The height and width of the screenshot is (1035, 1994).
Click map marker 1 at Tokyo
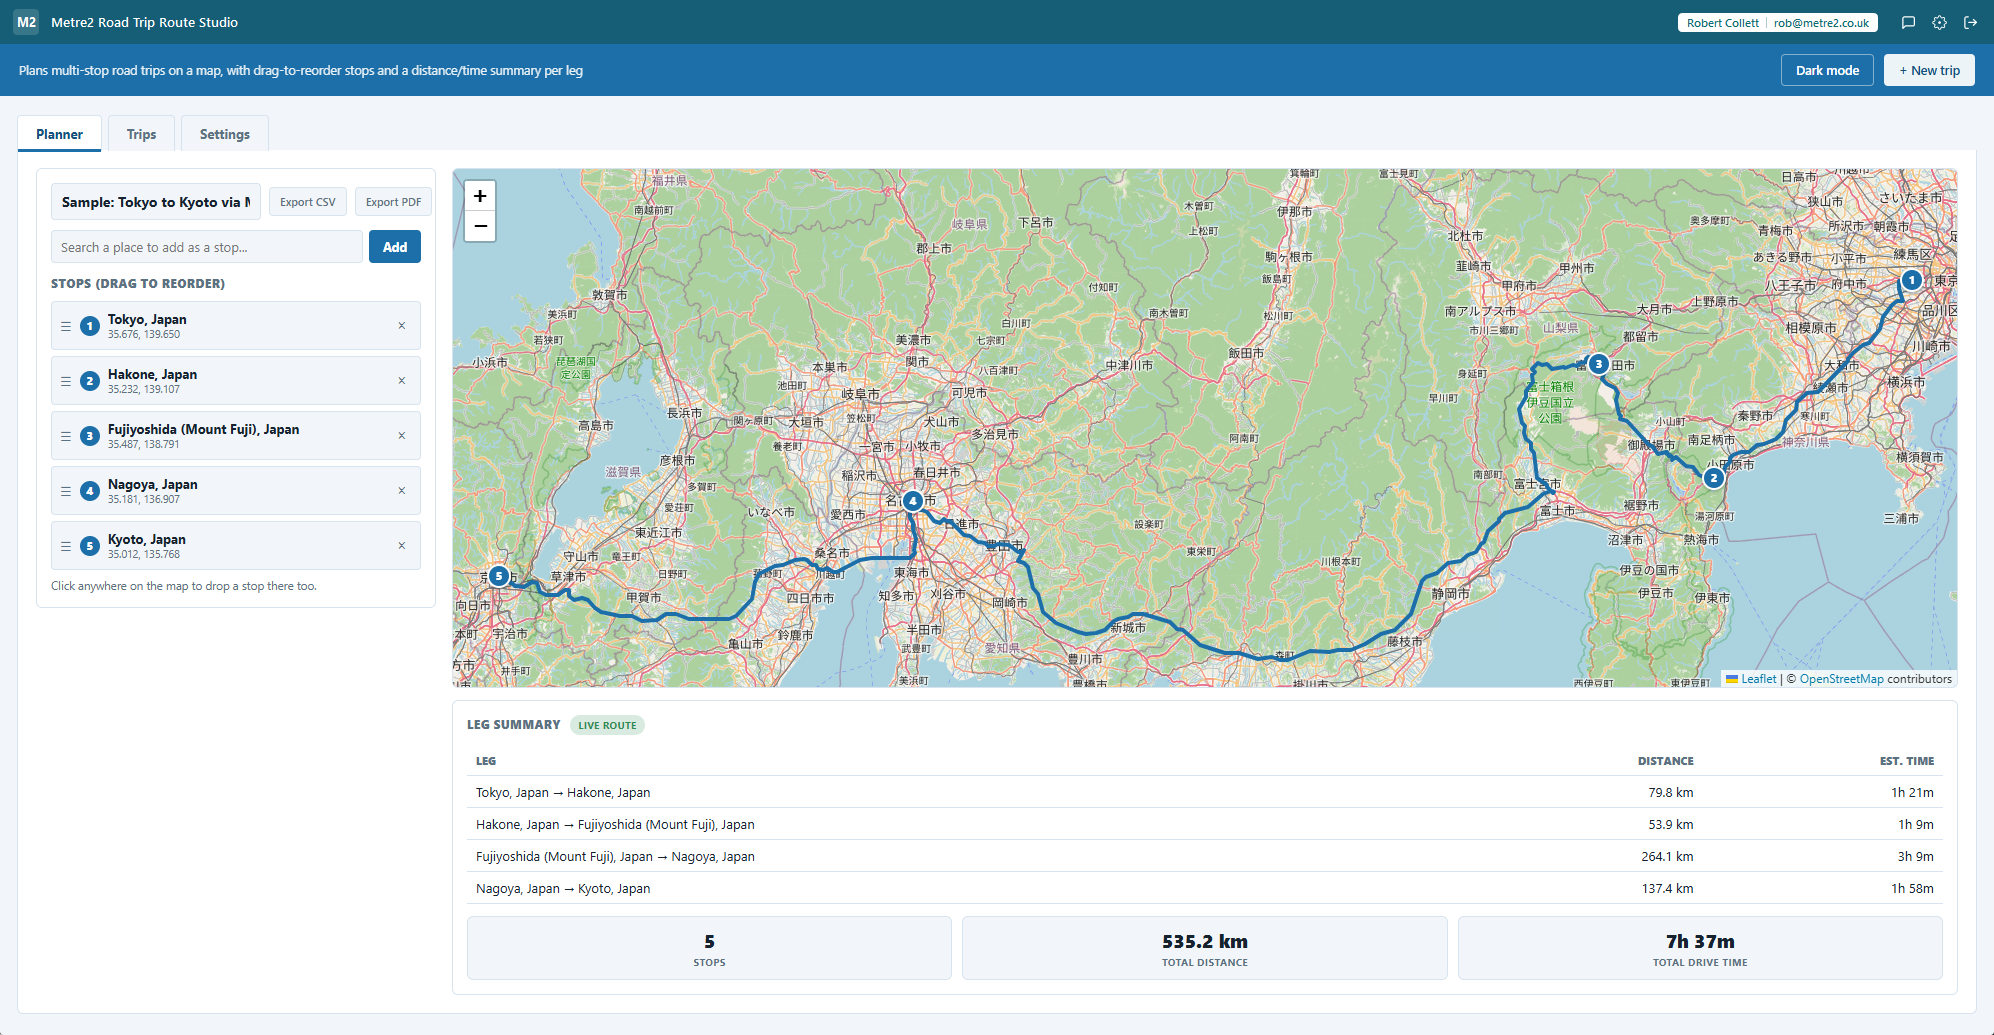tap(1911, 280)
